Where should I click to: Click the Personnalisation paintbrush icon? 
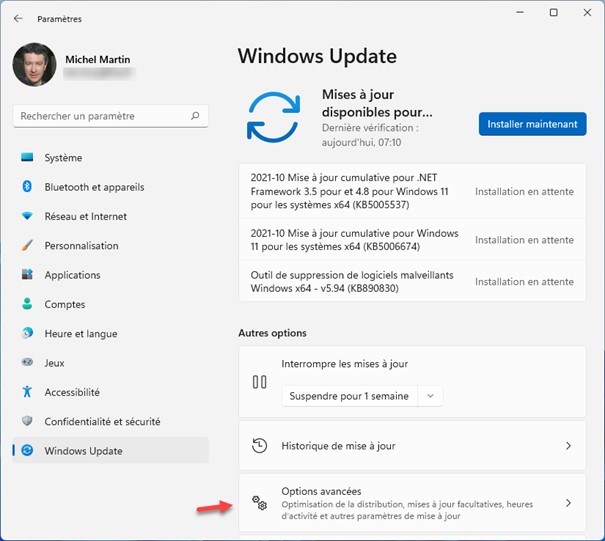(x=27, y=246)
